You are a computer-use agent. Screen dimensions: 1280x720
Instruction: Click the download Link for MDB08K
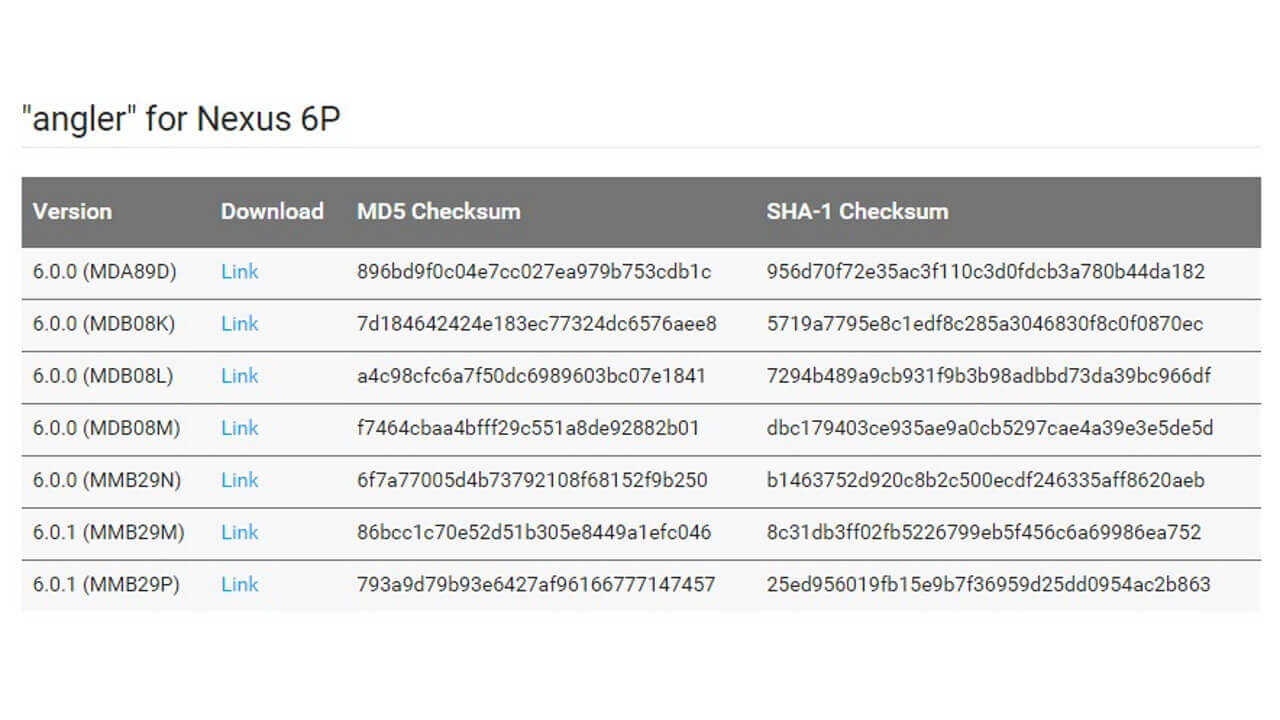(240, 324)
